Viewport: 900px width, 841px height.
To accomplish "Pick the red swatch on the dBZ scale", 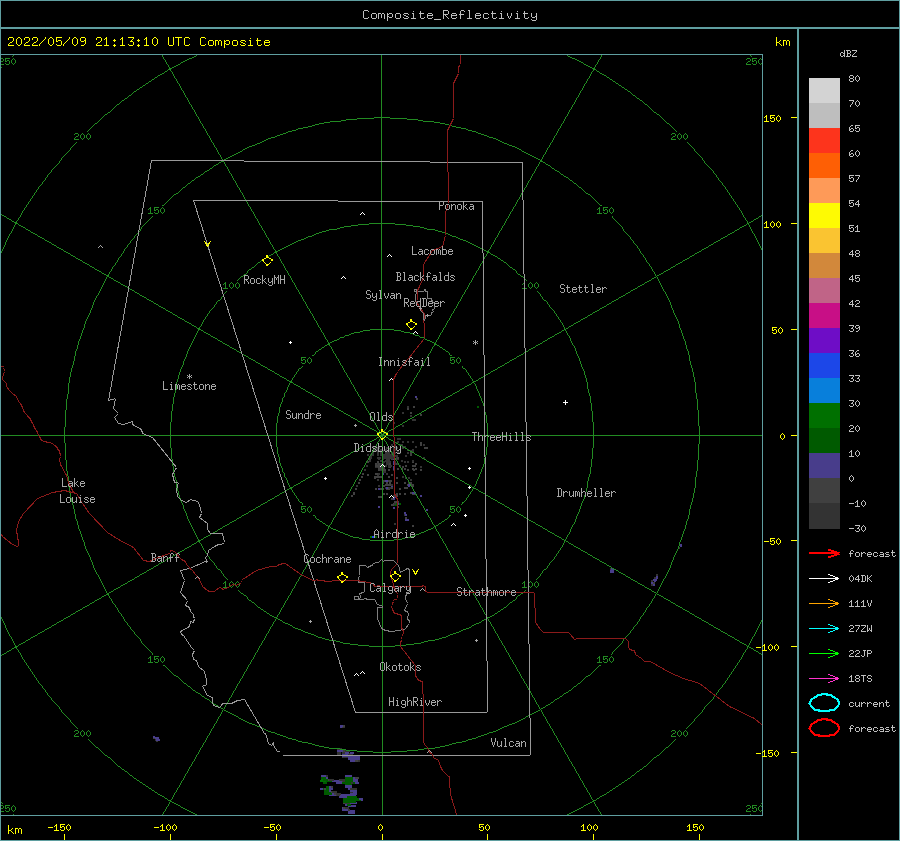I will click(824, 141).
